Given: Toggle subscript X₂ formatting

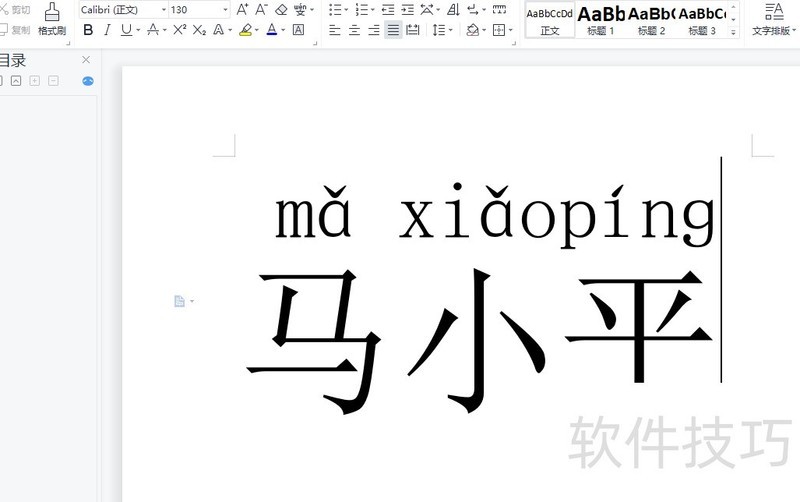Looking at the screenshot, I should coord(199,31).
